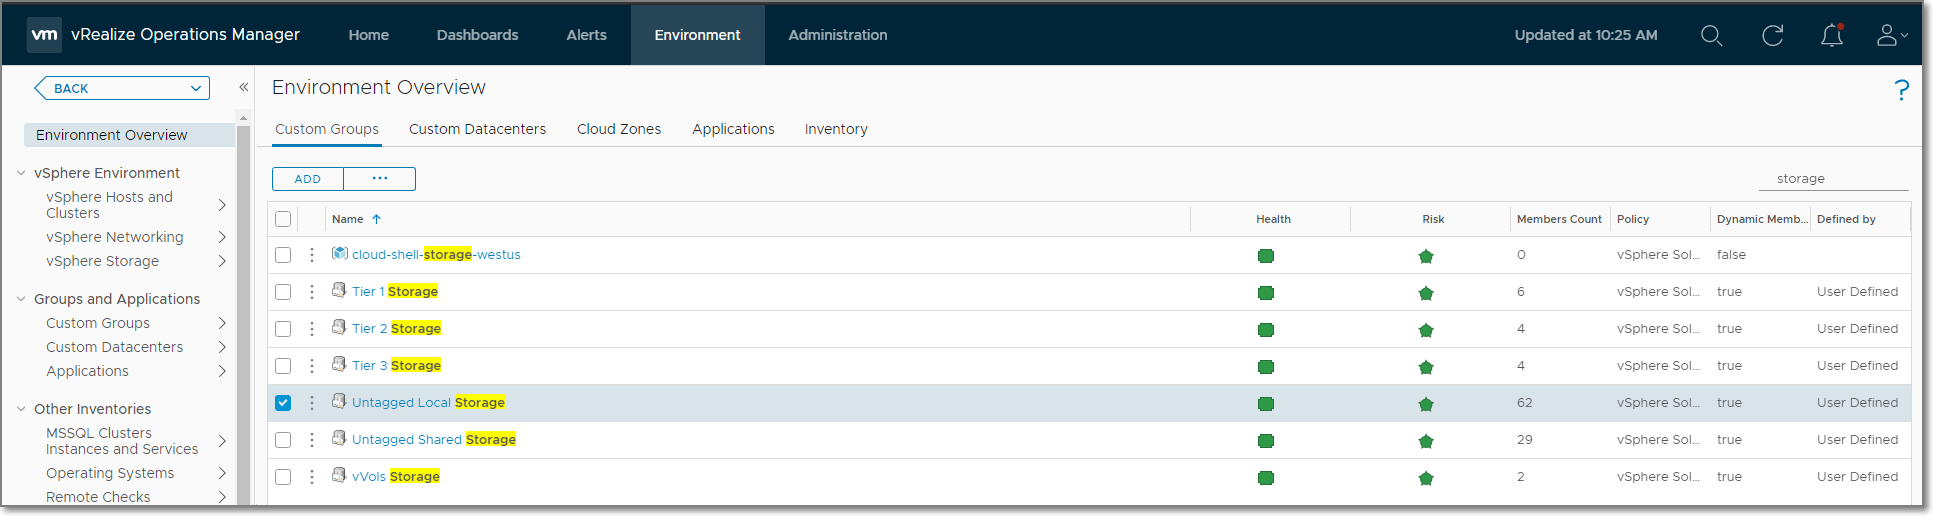Screen dimensions: 1933x516
Task: Check the Tier 1 Storage row checkbox
Action: click(x=283, y=292)
